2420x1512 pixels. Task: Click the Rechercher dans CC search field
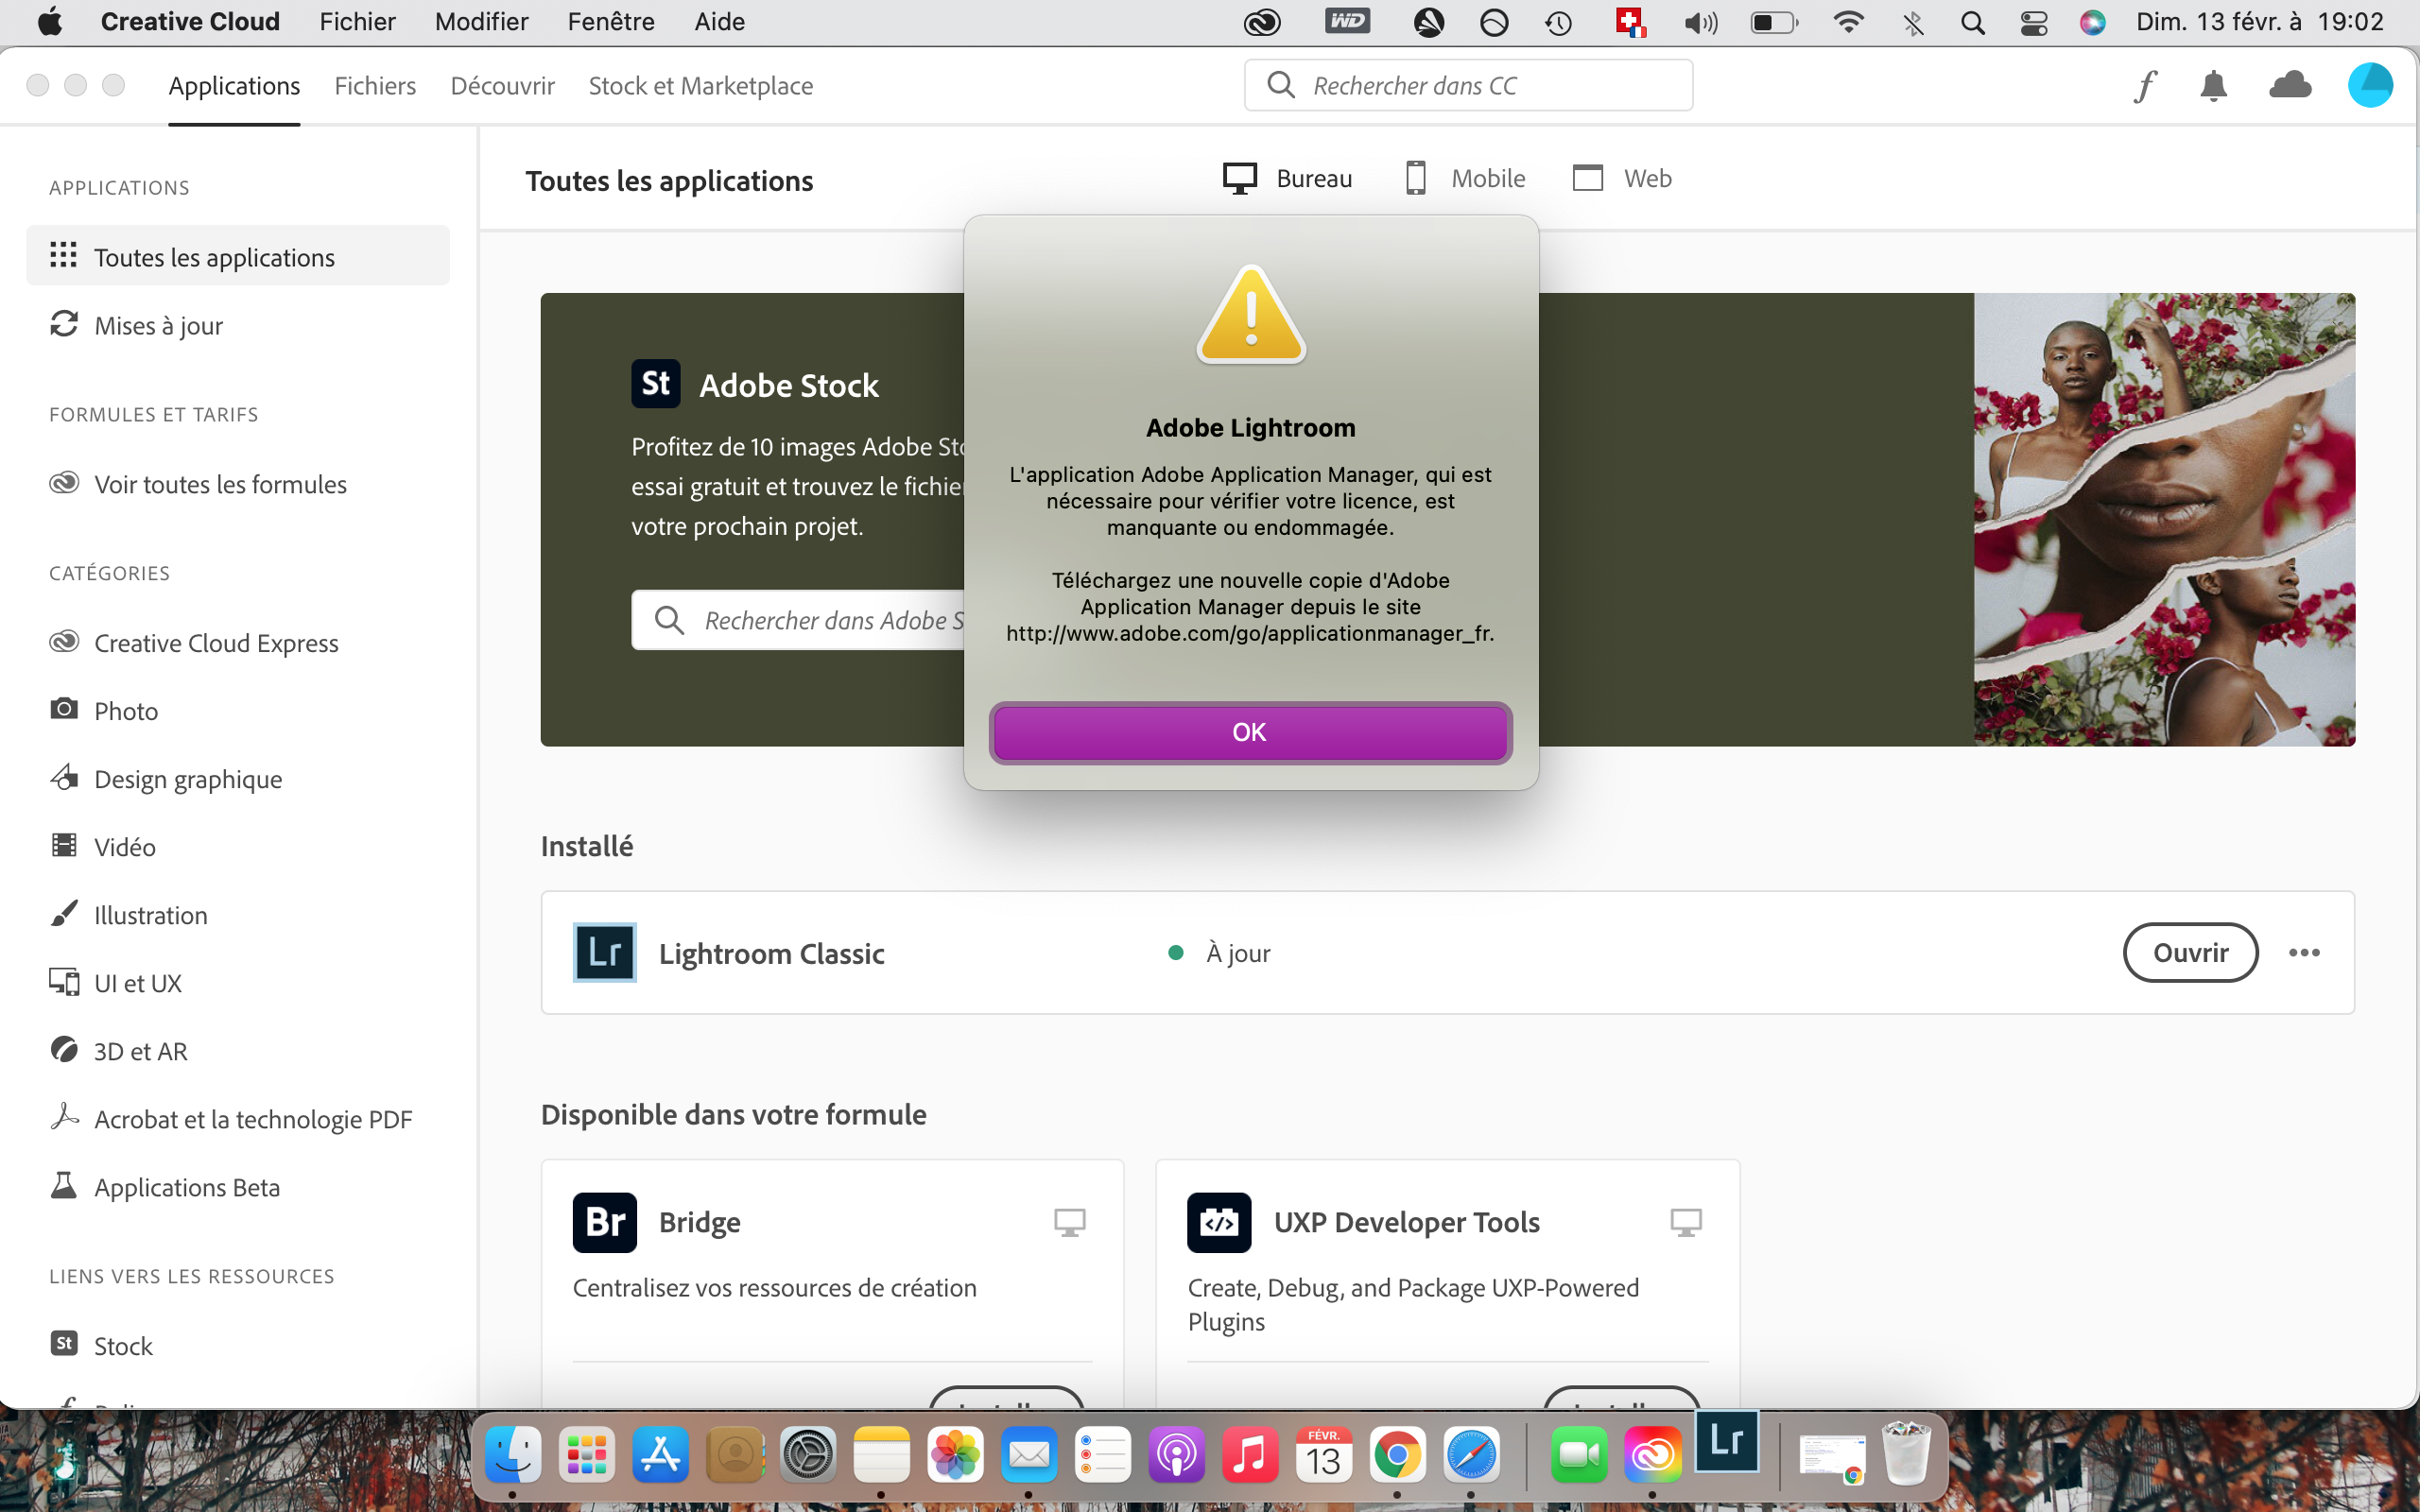pyautogui.click(x=1467, y=85)
